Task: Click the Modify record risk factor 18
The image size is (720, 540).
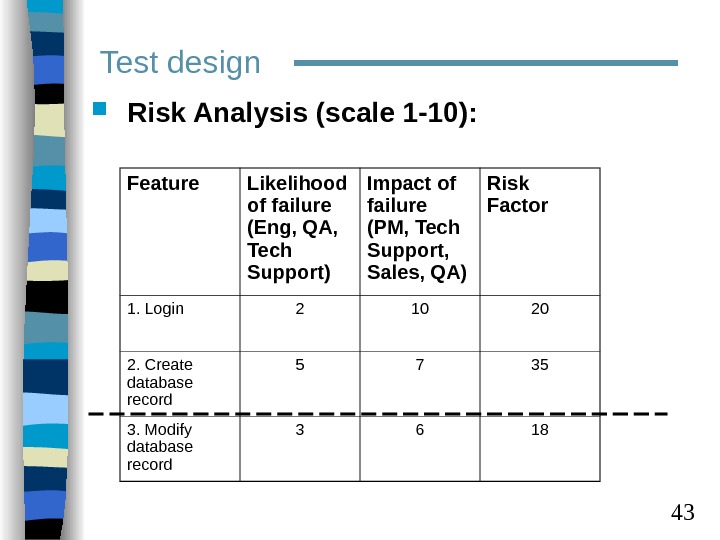Action: coord(540,430)
